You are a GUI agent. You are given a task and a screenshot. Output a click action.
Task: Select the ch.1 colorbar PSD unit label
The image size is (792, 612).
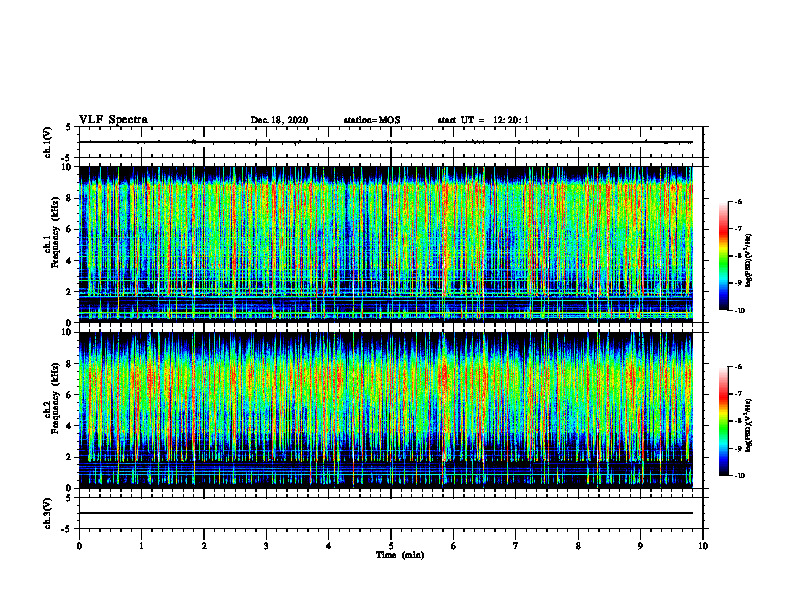[x=749, y=261]
